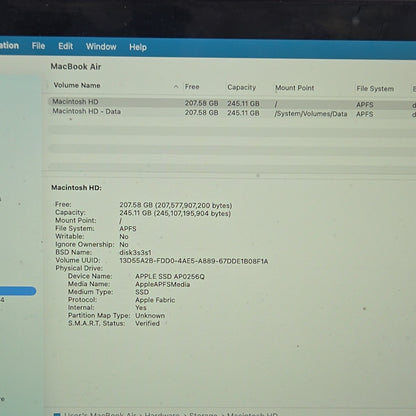Click the highlighted blue item in the sidebar
The image size is (416, 416).
click(x=18, y=291)
